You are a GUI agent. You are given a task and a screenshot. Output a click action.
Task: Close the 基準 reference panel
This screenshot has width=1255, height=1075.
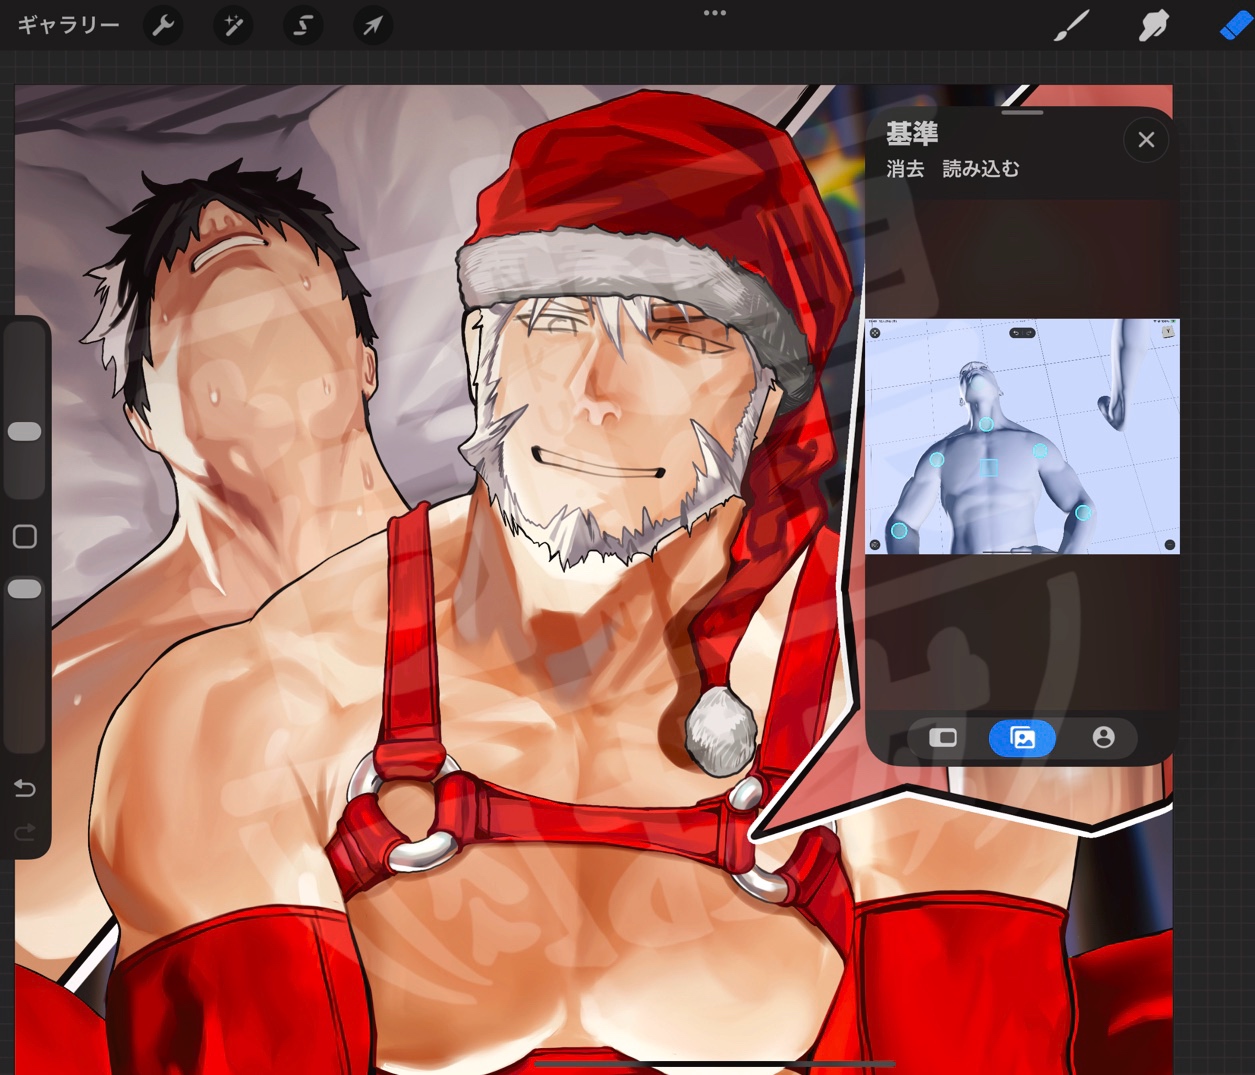(x=1146, y=140)
